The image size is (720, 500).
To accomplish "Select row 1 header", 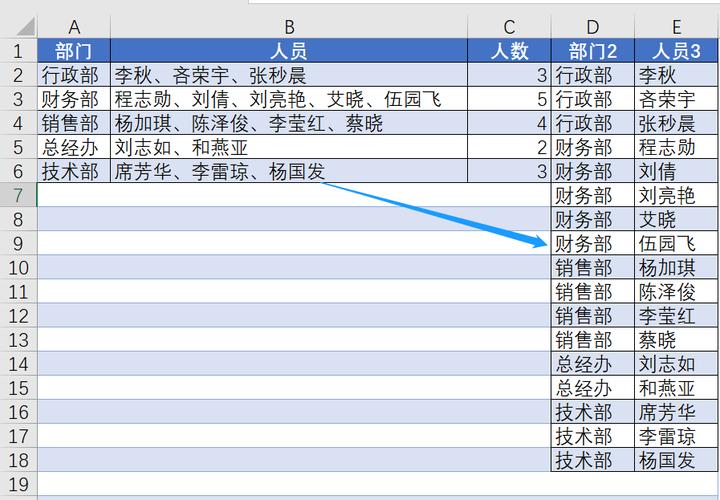I will [18, 51].
